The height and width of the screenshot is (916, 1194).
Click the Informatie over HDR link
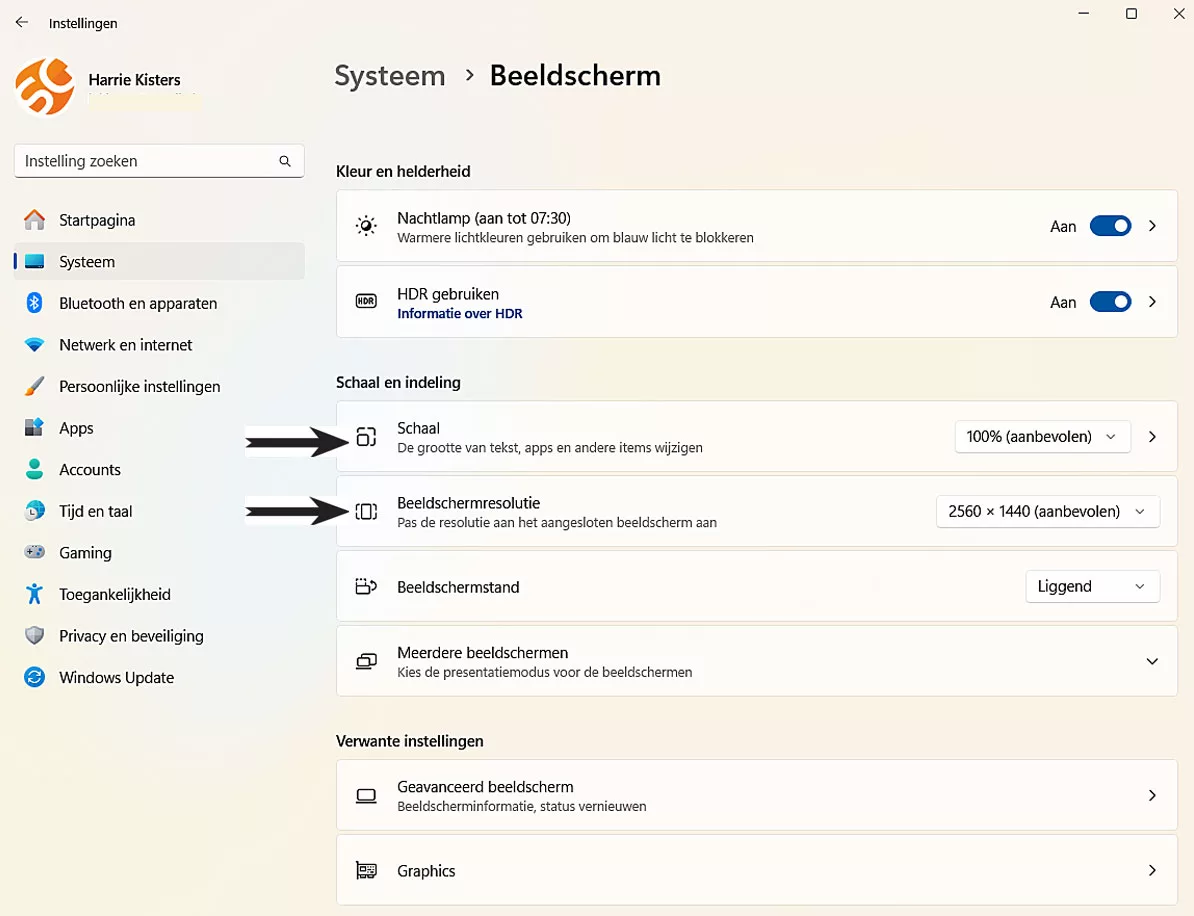tap(460, 314)
